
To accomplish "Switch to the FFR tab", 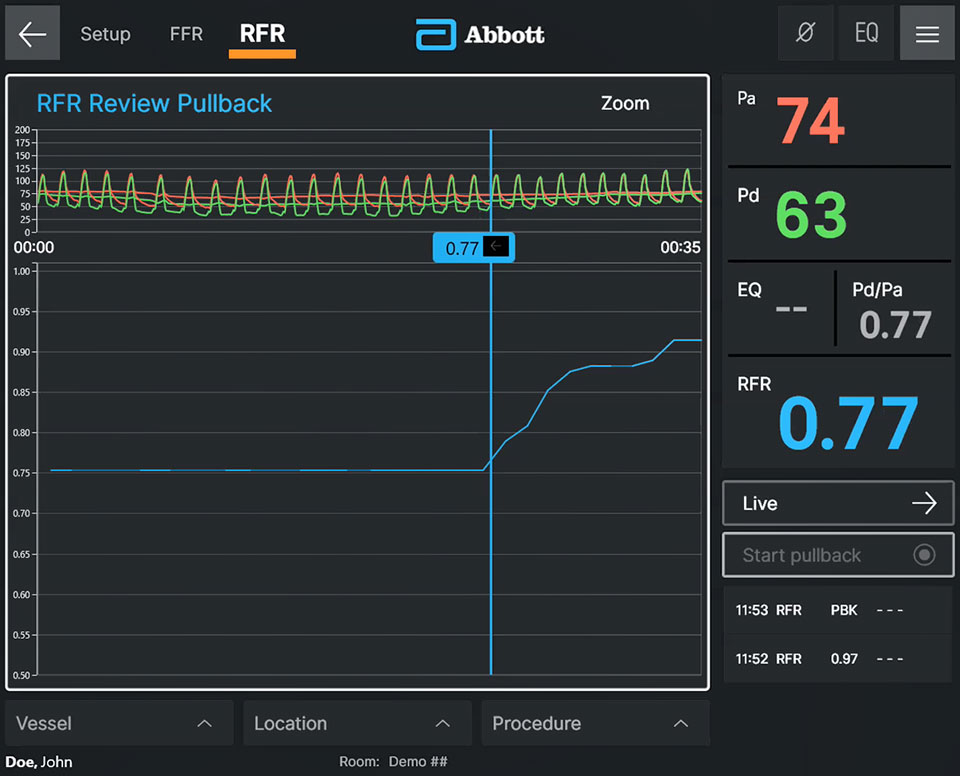I will tap(186, 33).
